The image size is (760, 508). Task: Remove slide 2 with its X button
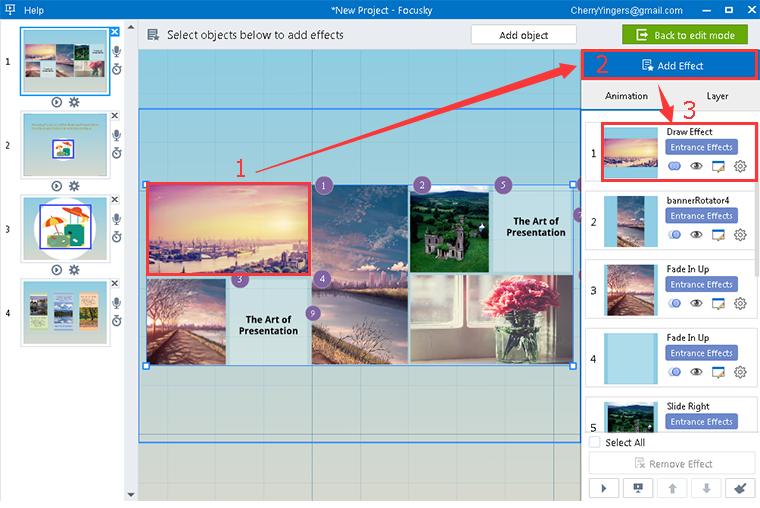(114, 115)
